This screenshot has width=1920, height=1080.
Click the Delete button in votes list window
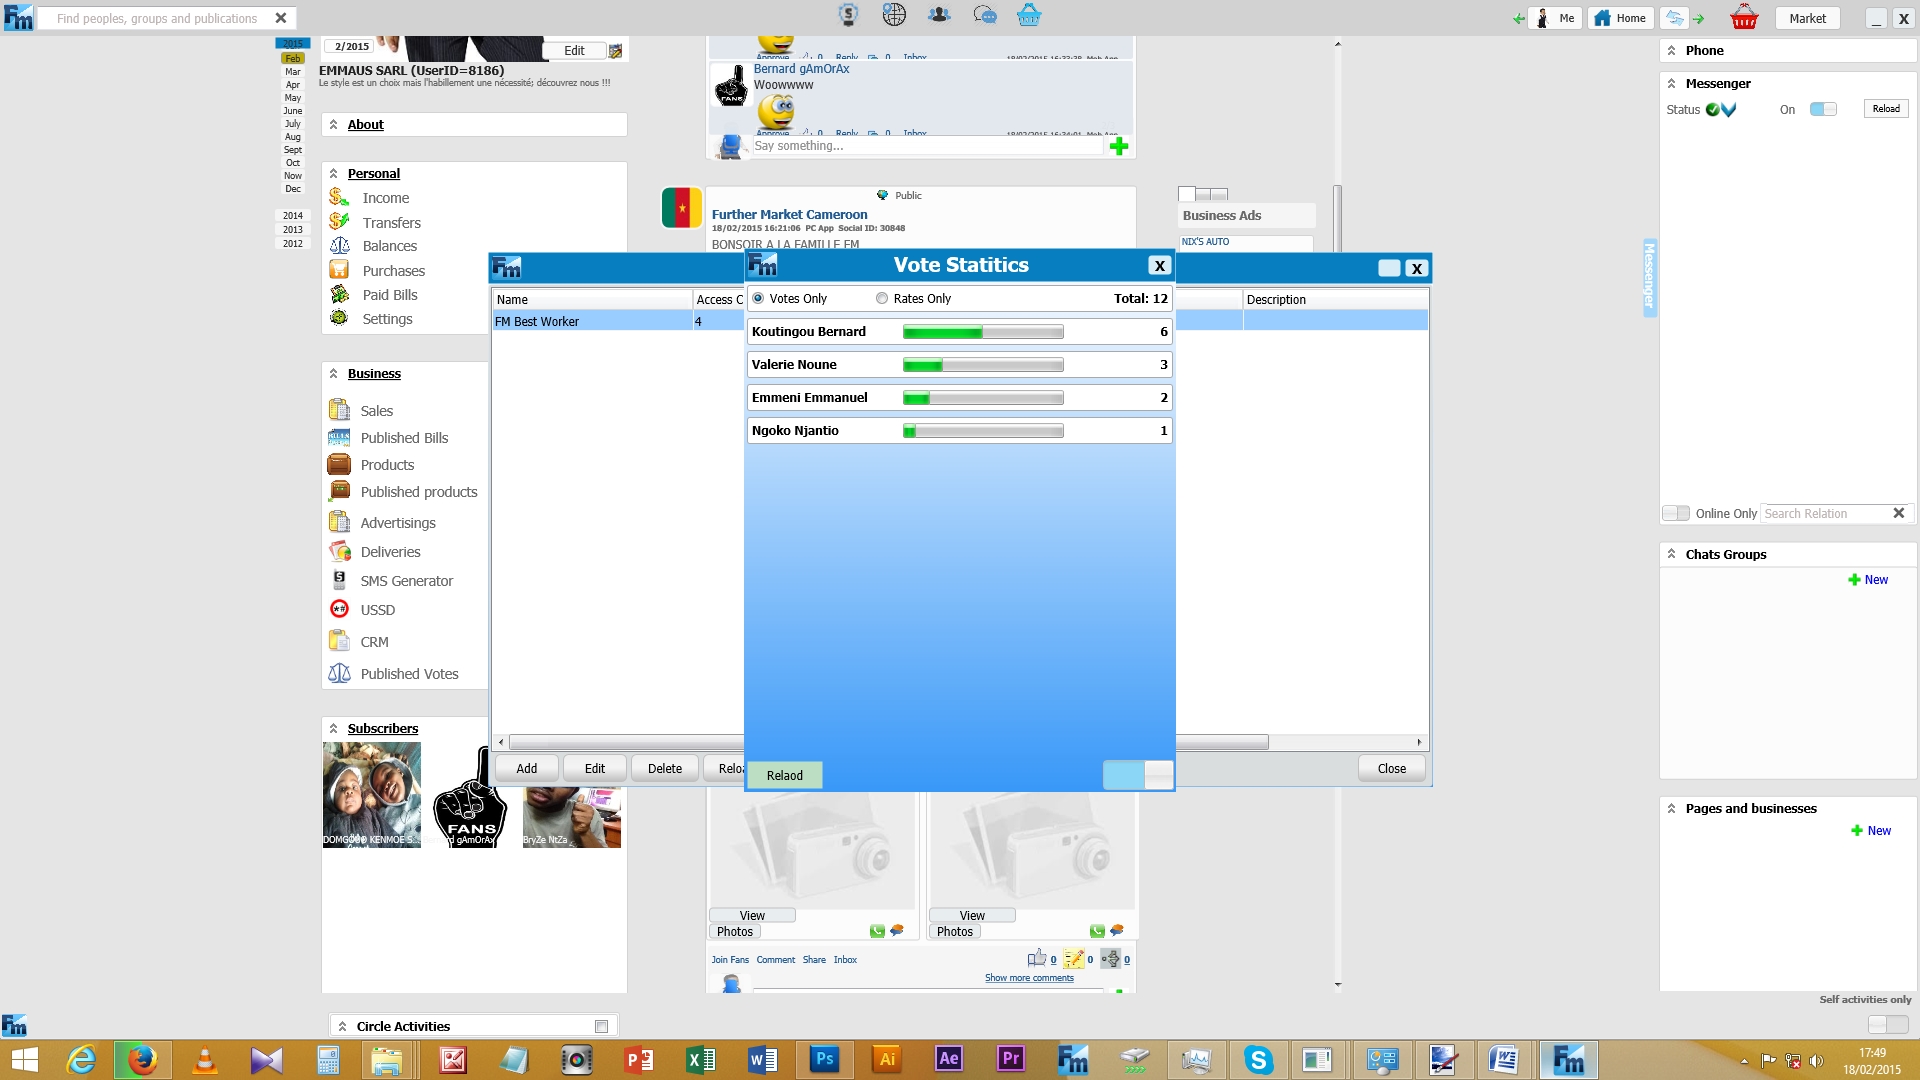665,768
